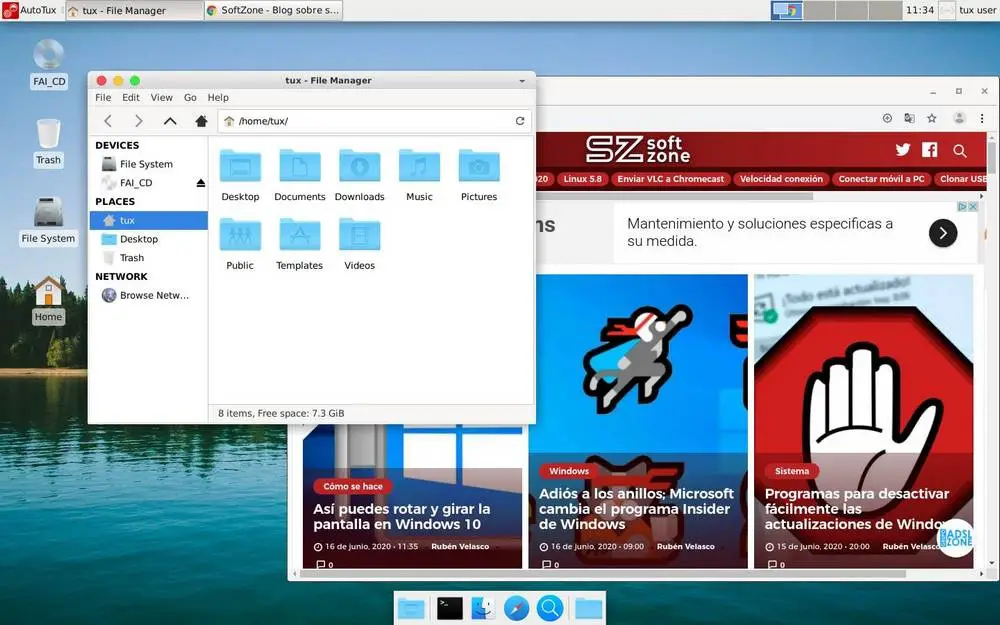Switch to tux - File Manager taskbar button

[x=135, y=10]
